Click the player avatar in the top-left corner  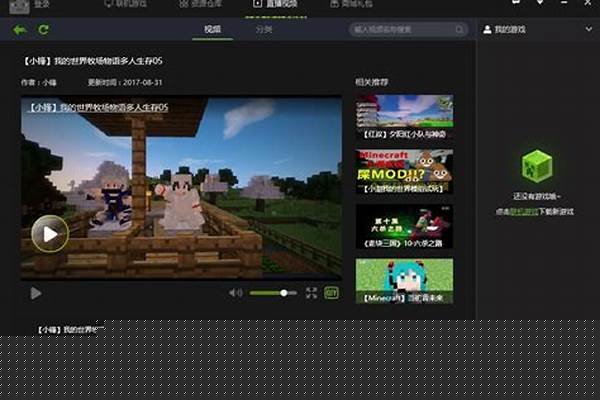coord(20,6)
